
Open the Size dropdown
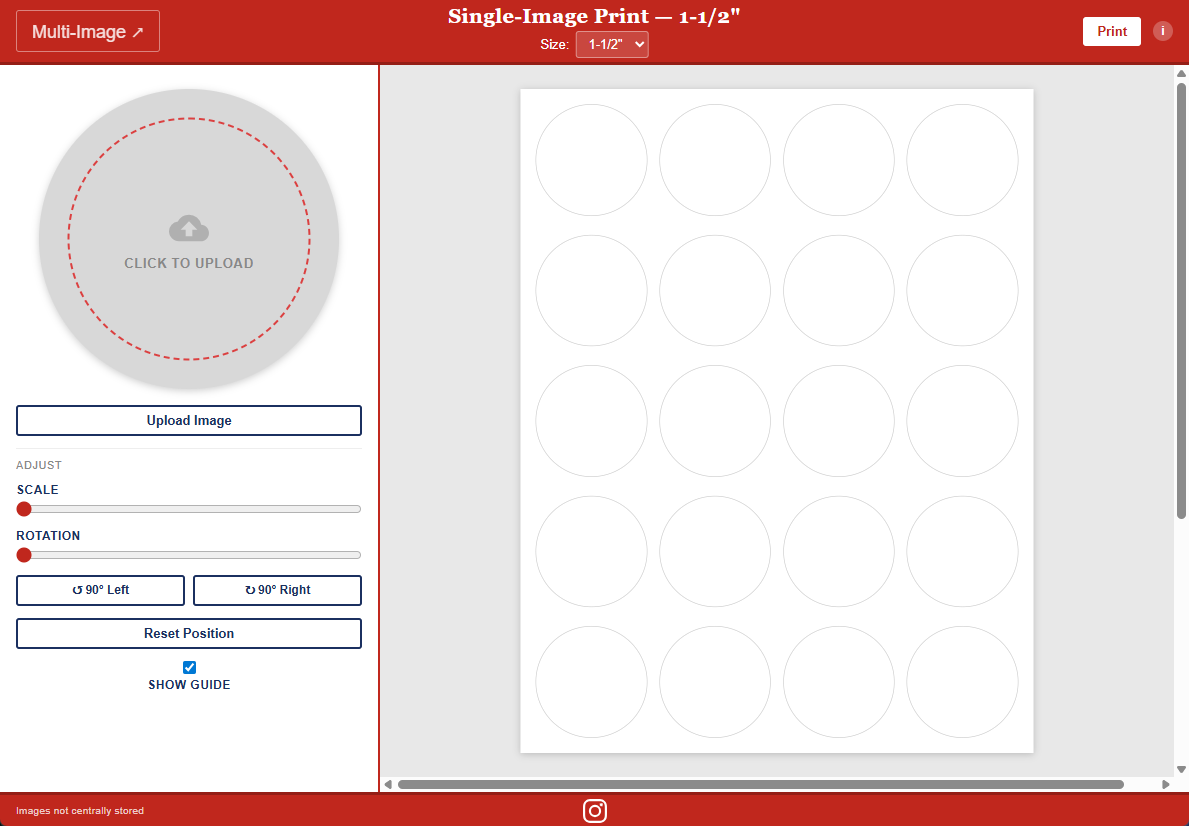pyautogui.click(x=612, y=45)
